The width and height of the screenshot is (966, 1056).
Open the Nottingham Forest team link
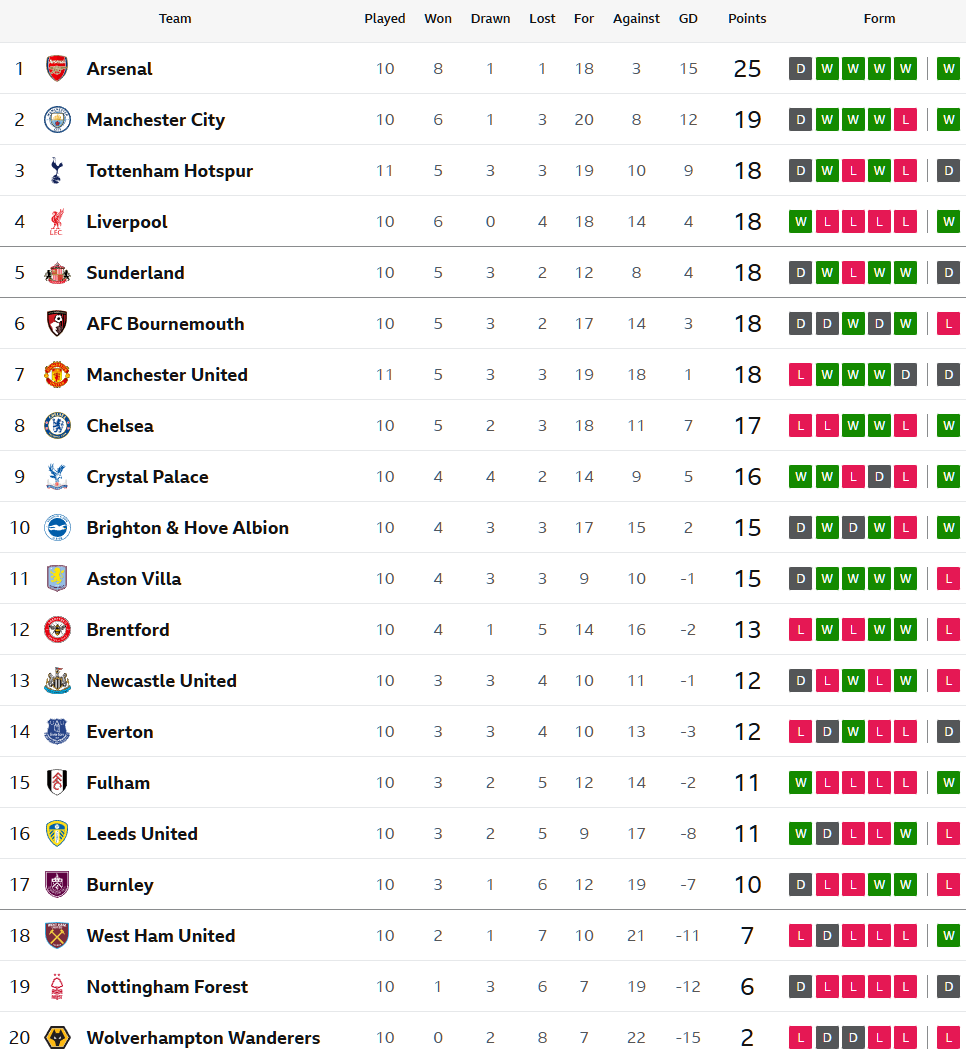pyautogui.click(x=167, y=987)
